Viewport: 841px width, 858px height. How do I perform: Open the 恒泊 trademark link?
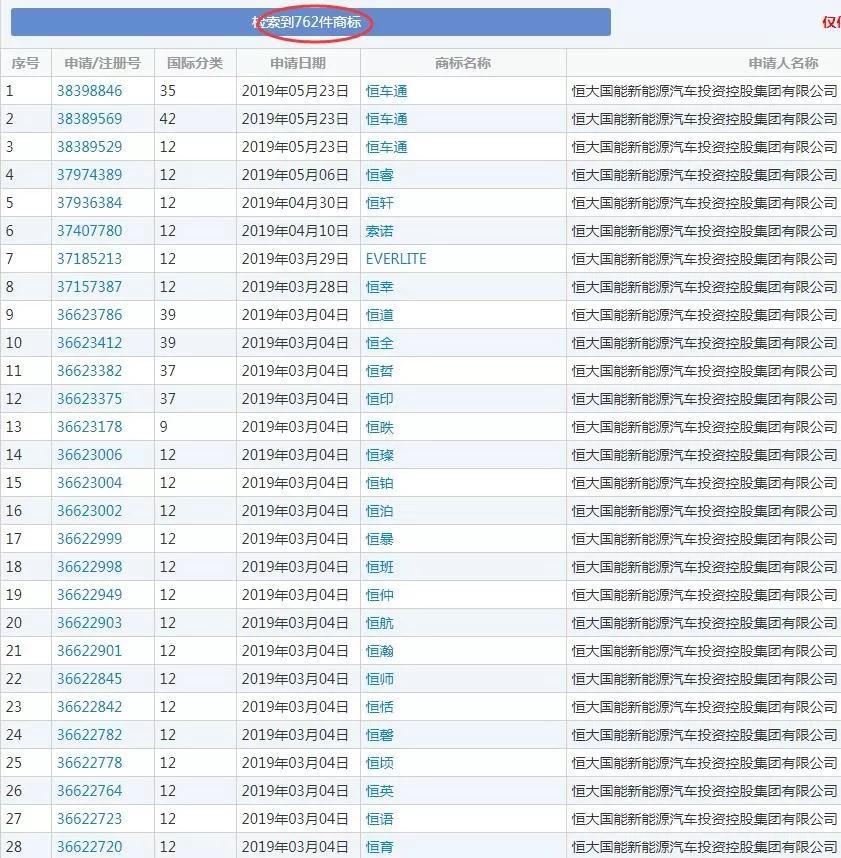pos(379,511)
